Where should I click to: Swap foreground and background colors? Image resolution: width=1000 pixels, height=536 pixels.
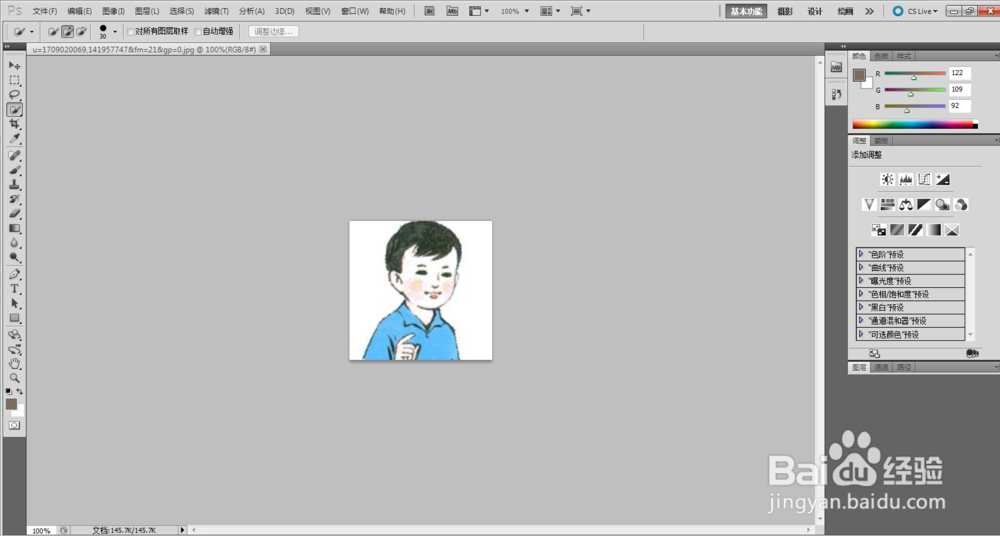[20, 391]
